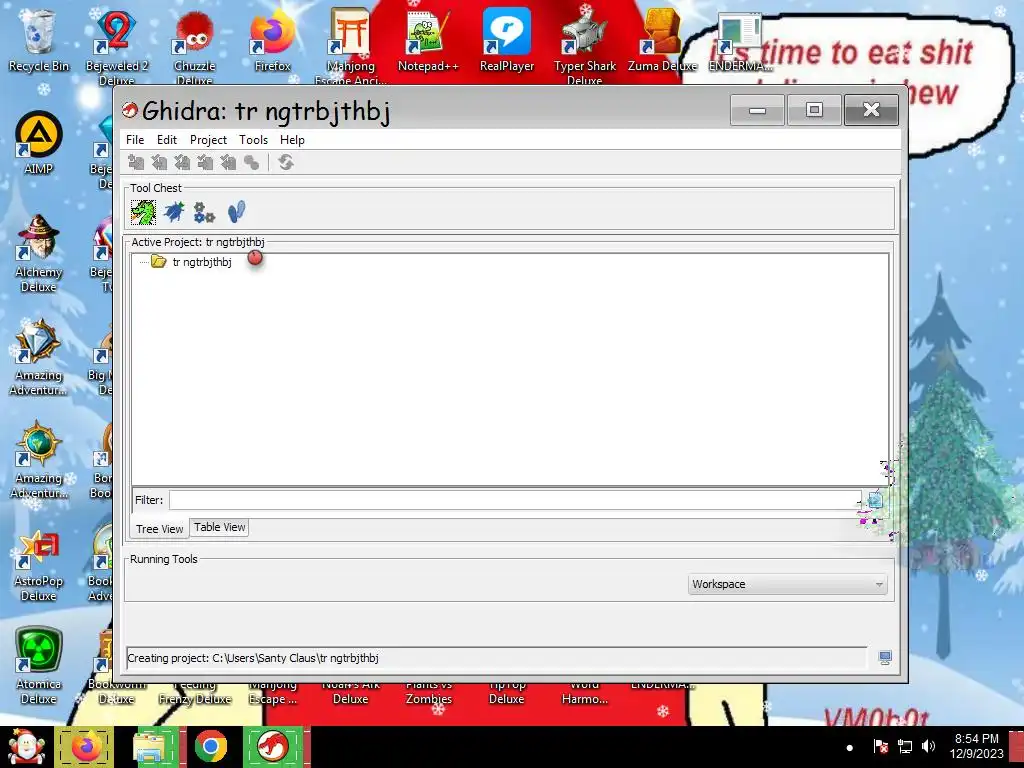The height and width of the screenshot is (768, 1024).
Task: Select the Amazing Adventur... diamond desktop icon
Action: [x=39, y=357]
